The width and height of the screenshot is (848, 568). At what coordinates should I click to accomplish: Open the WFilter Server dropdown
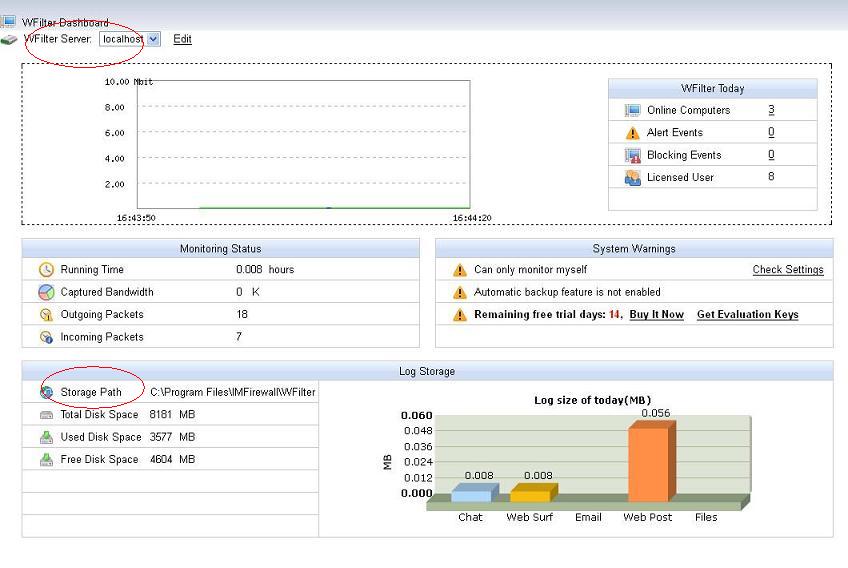pyautogui.click(x=130, y=39)
